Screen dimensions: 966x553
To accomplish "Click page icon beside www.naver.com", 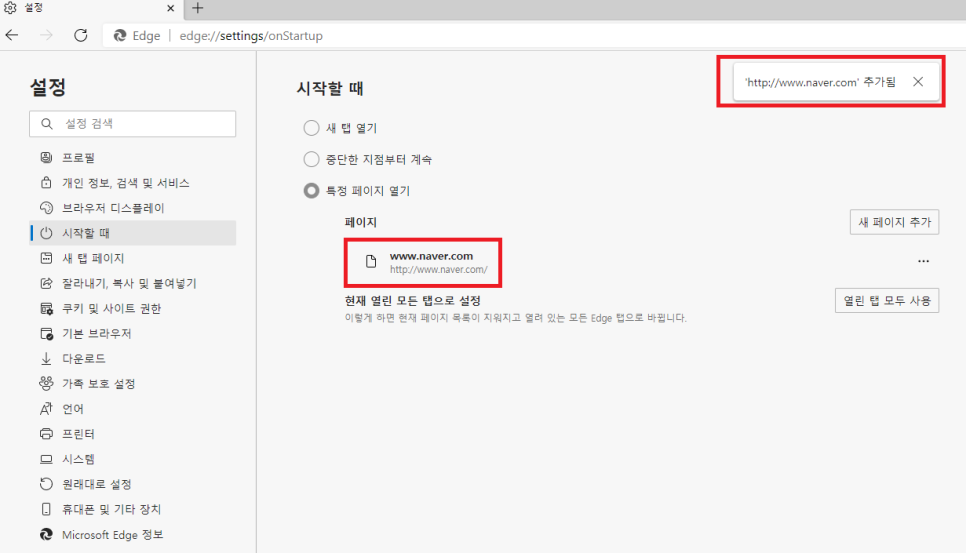I will [371, 261].
